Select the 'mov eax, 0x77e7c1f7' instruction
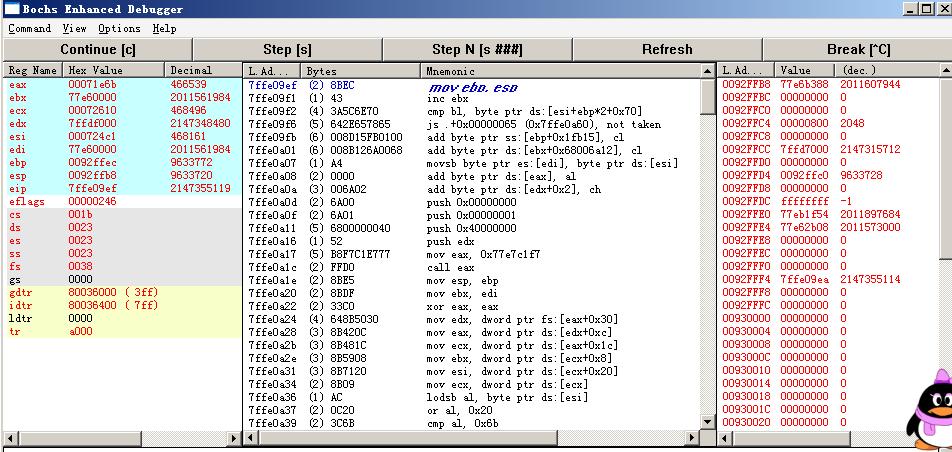Screen dimensions: 952x452 coord(472,255)
